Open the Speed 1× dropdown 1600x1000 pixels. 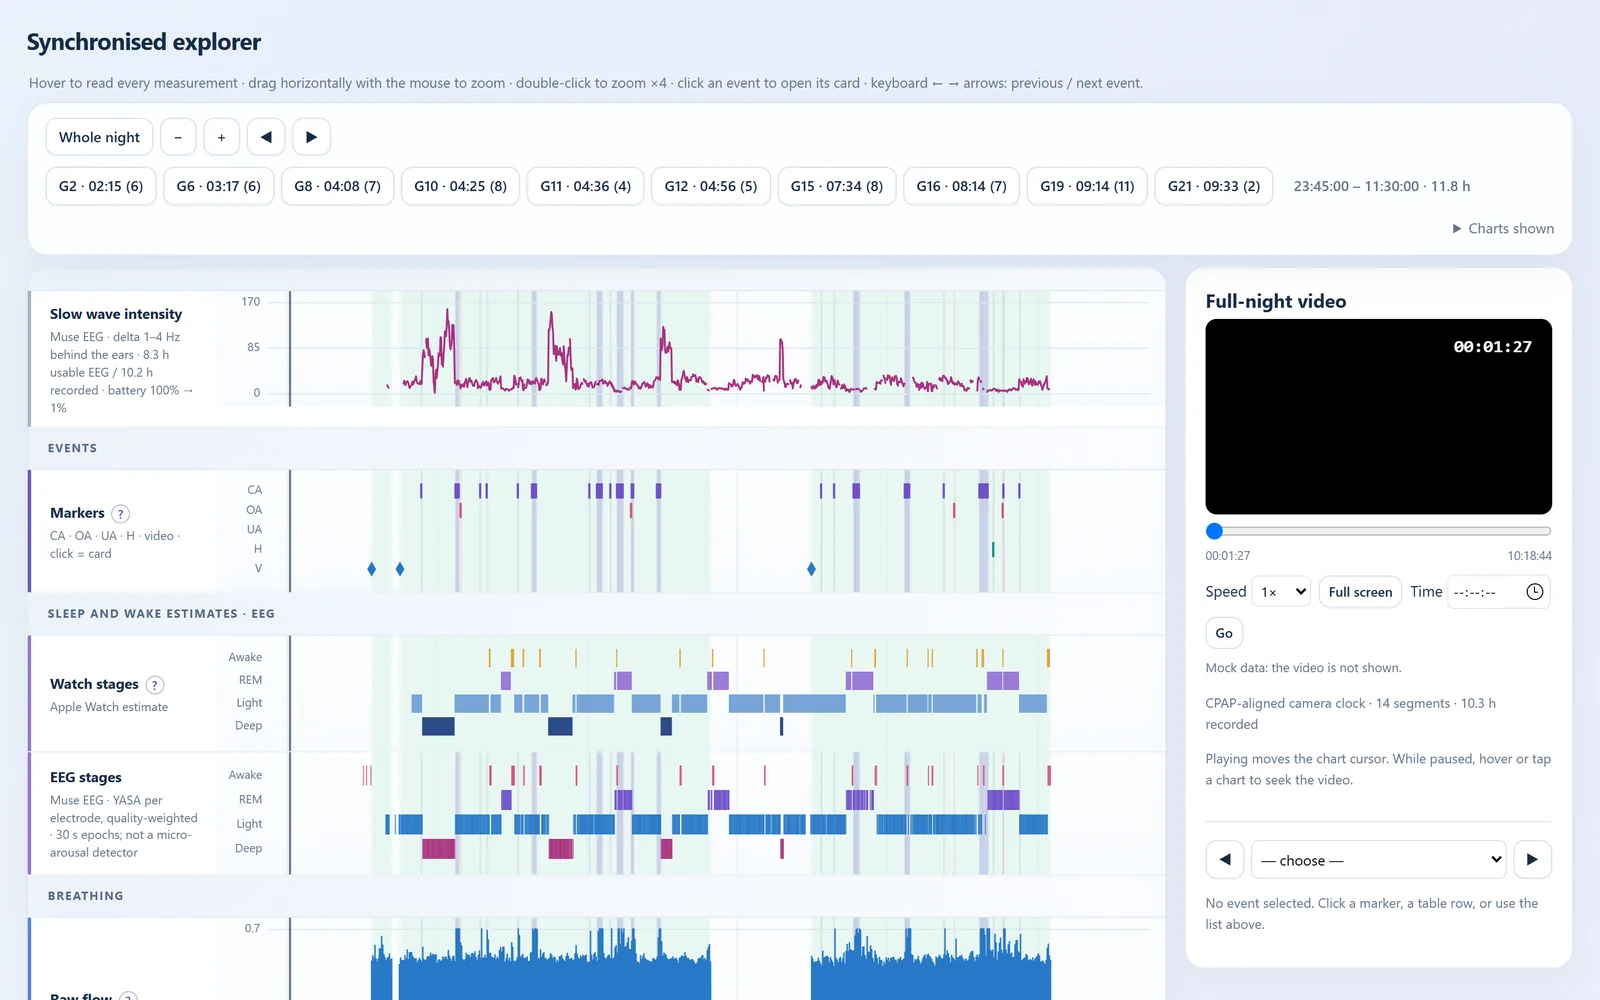(1281, 592)
